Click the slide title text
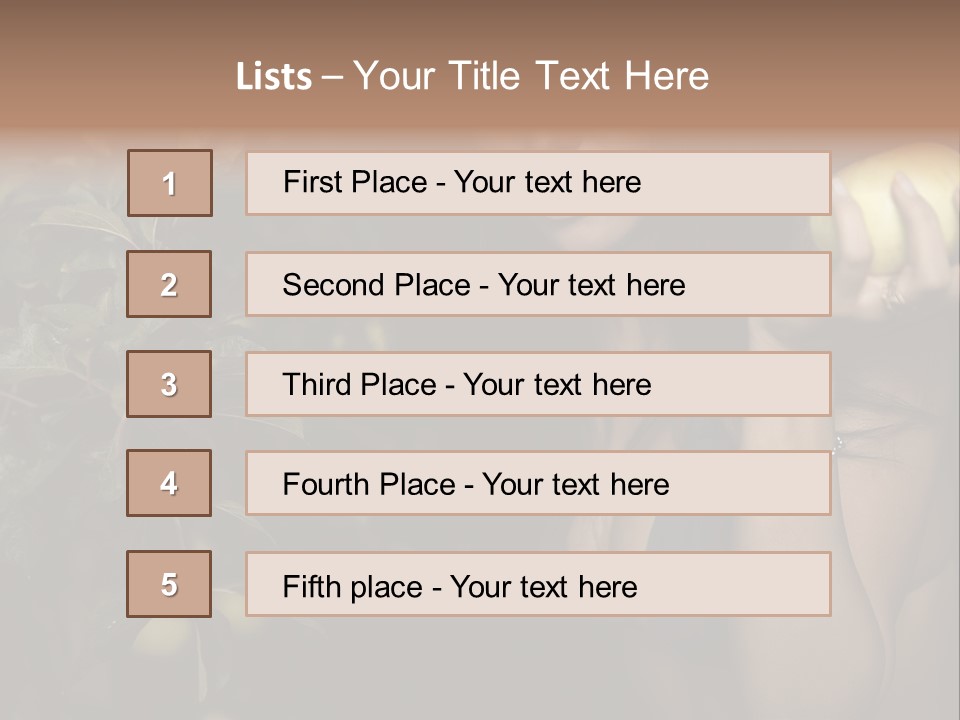 472,76
